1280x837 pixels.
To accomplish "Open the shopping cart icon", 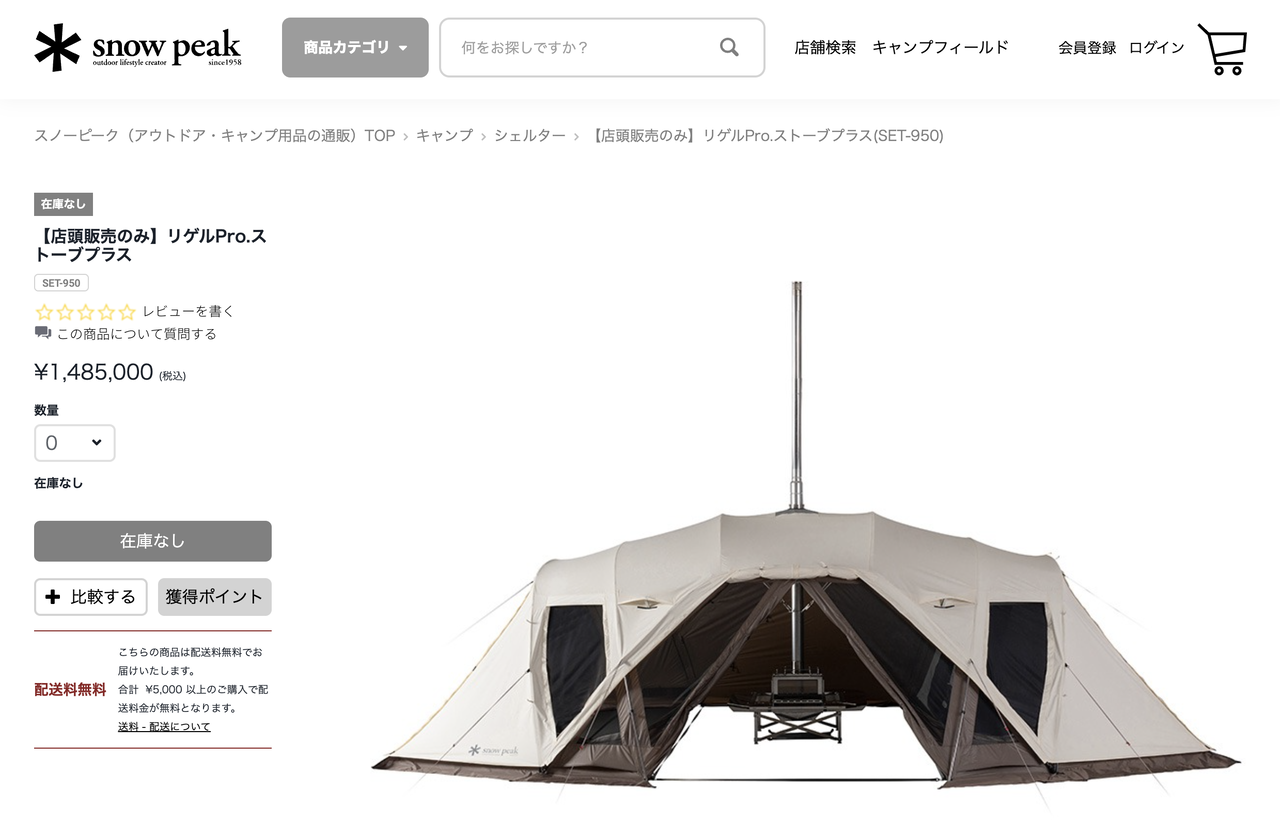I will pyautogui.click(x=1222, y=49).
